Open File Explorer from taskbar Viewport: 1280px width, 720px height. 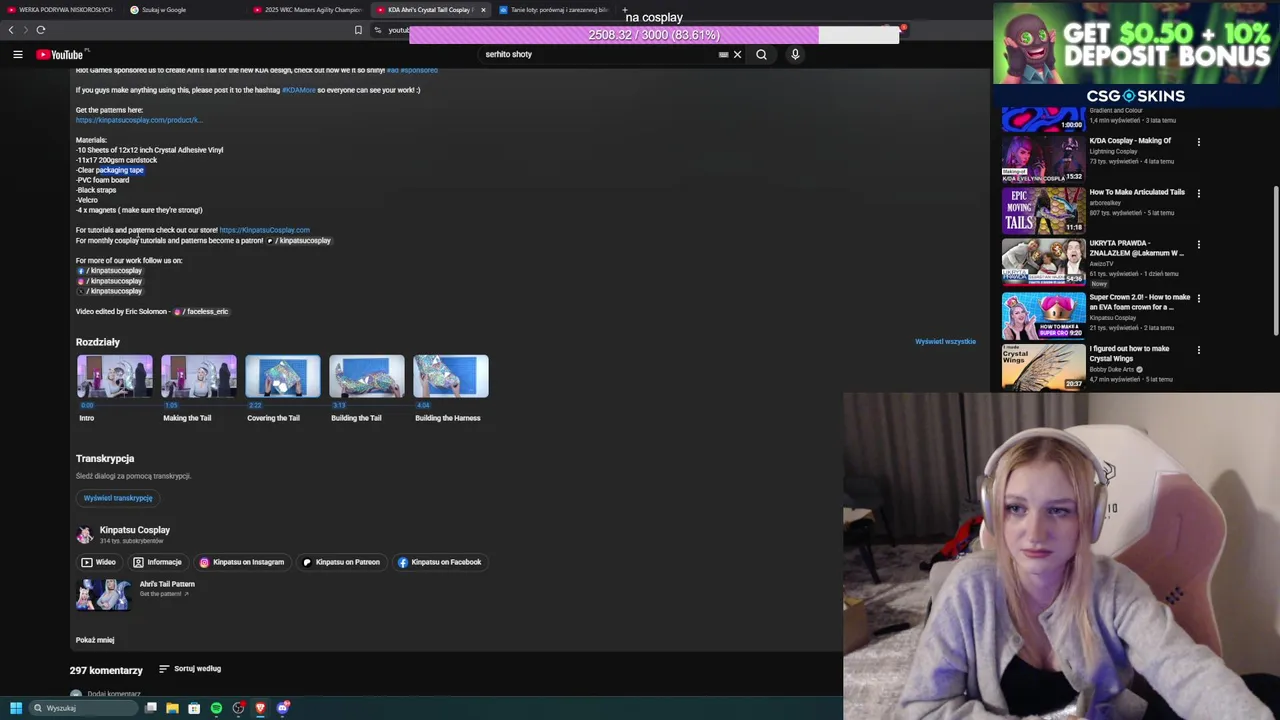click(x=172, y=708)
